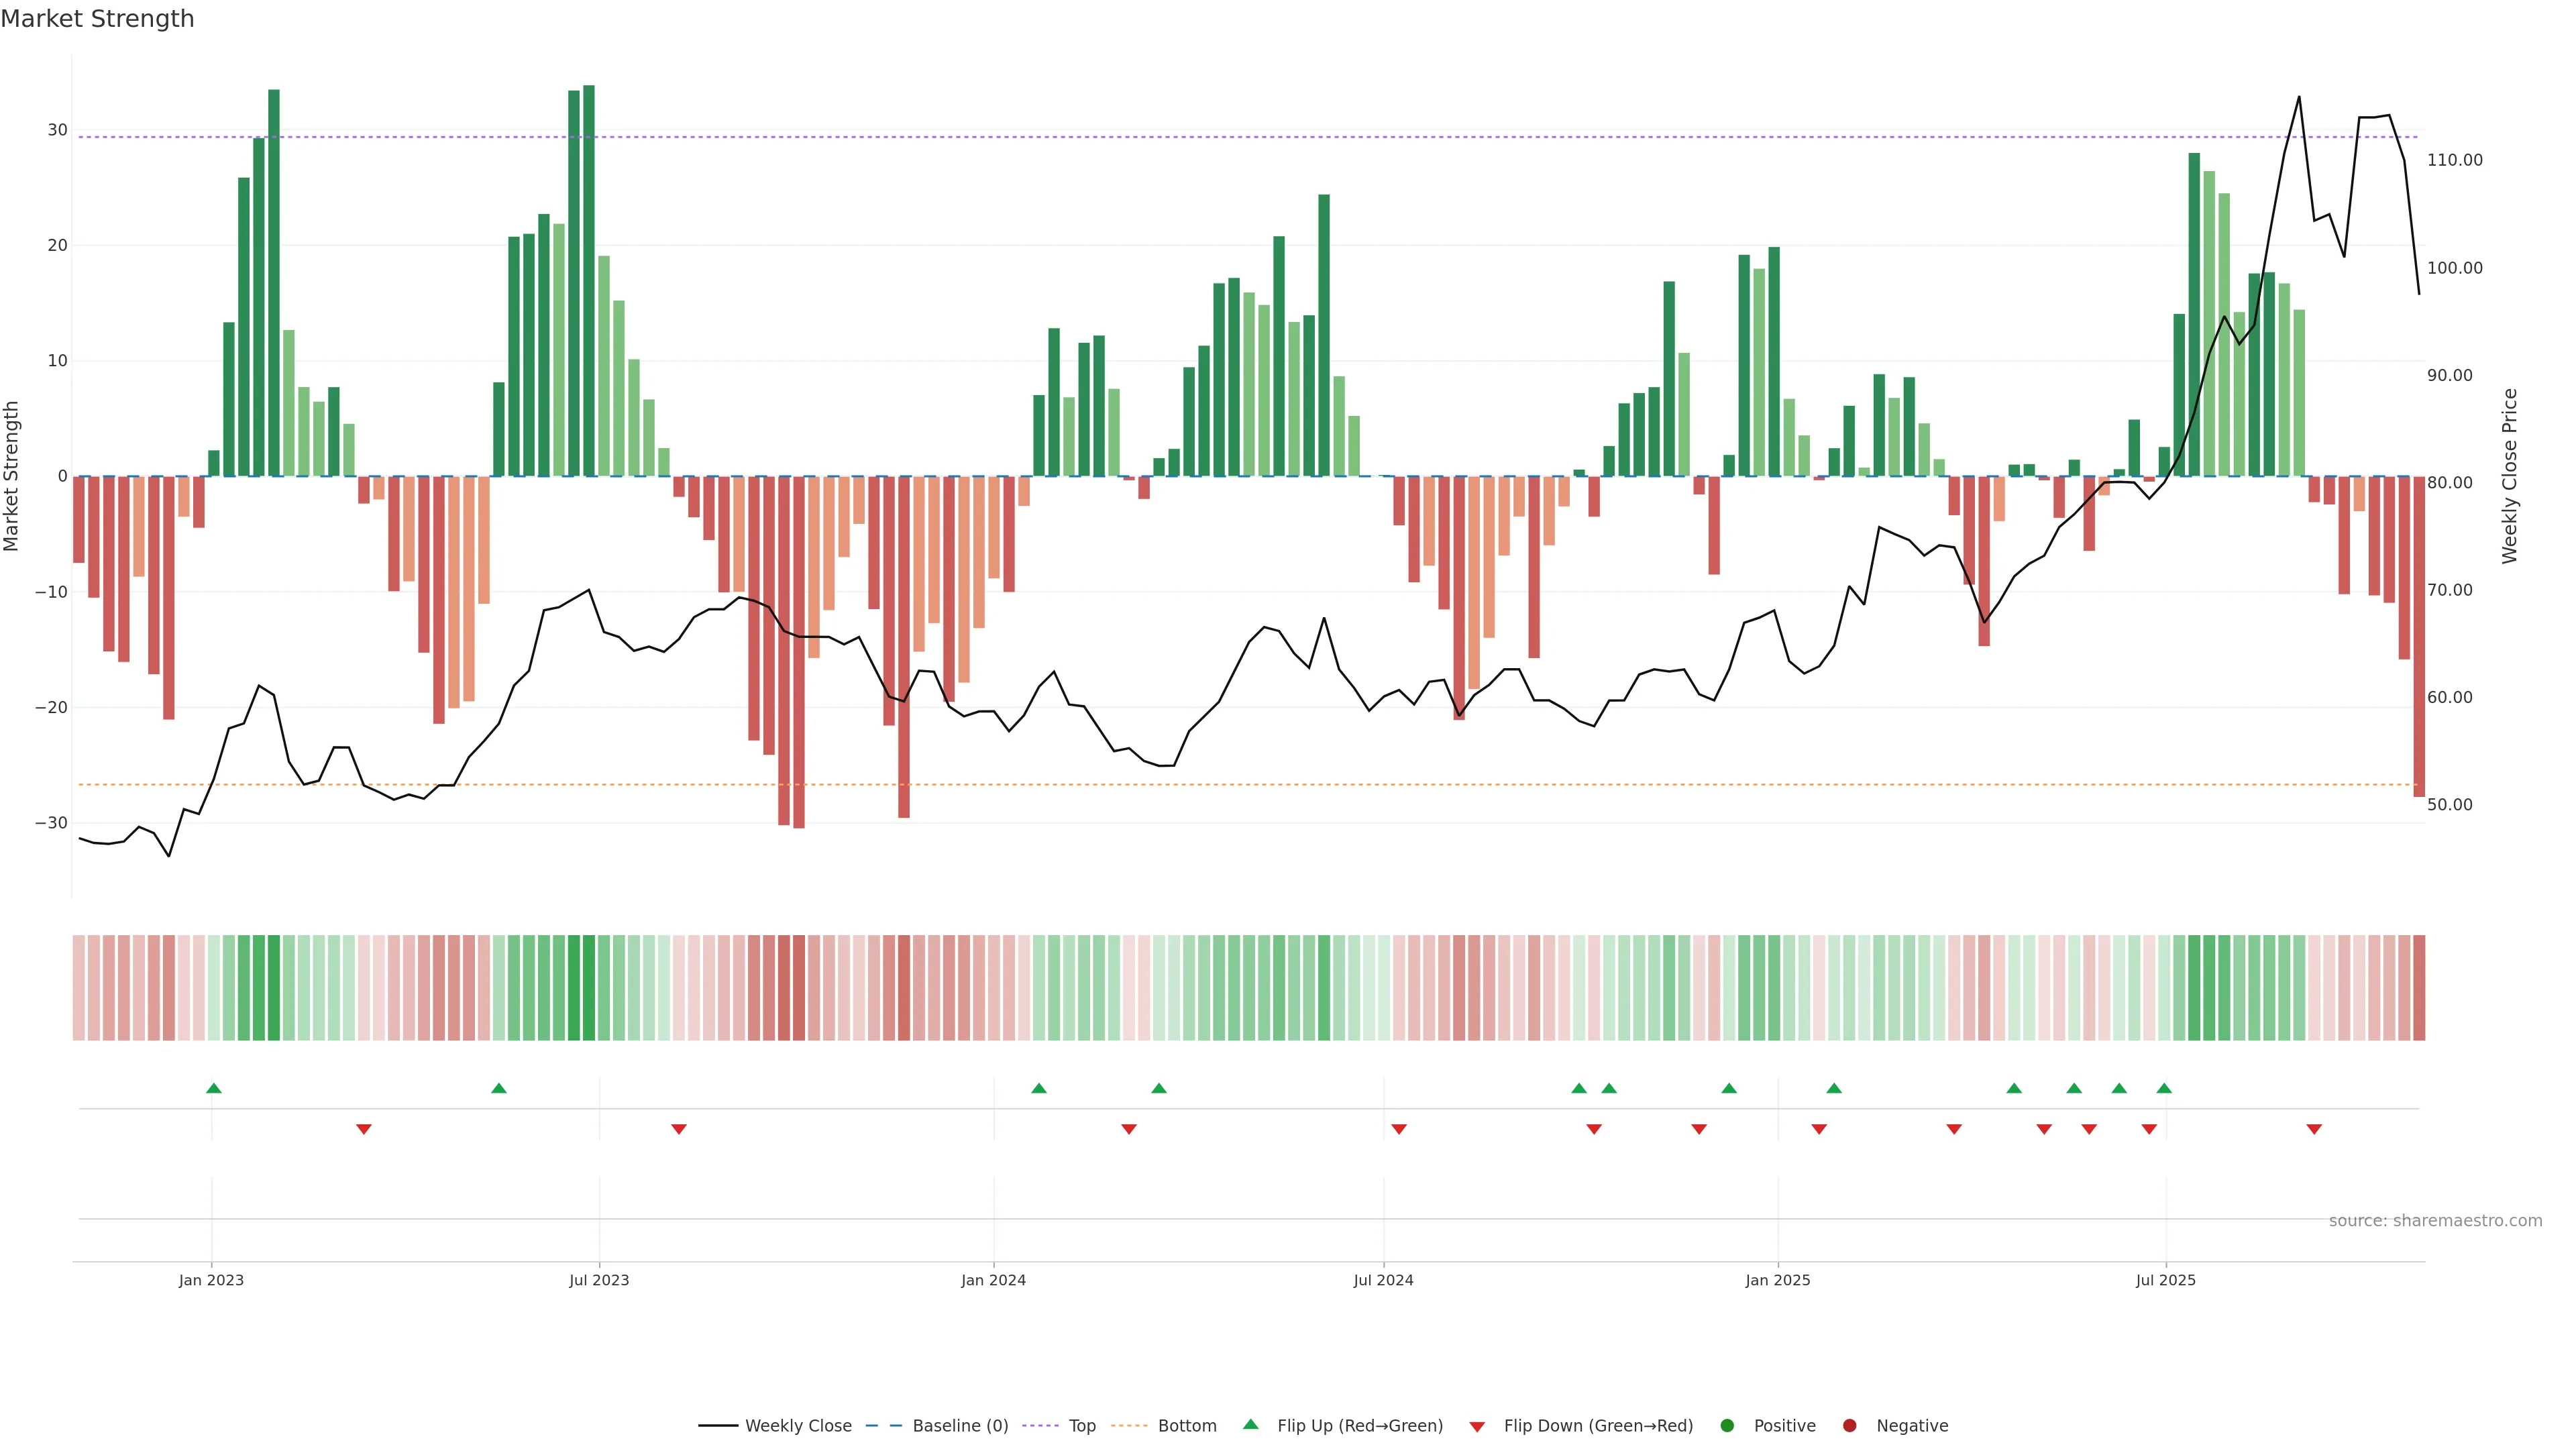Click the green Positive circle in legend

(x=1727, y=1426)
